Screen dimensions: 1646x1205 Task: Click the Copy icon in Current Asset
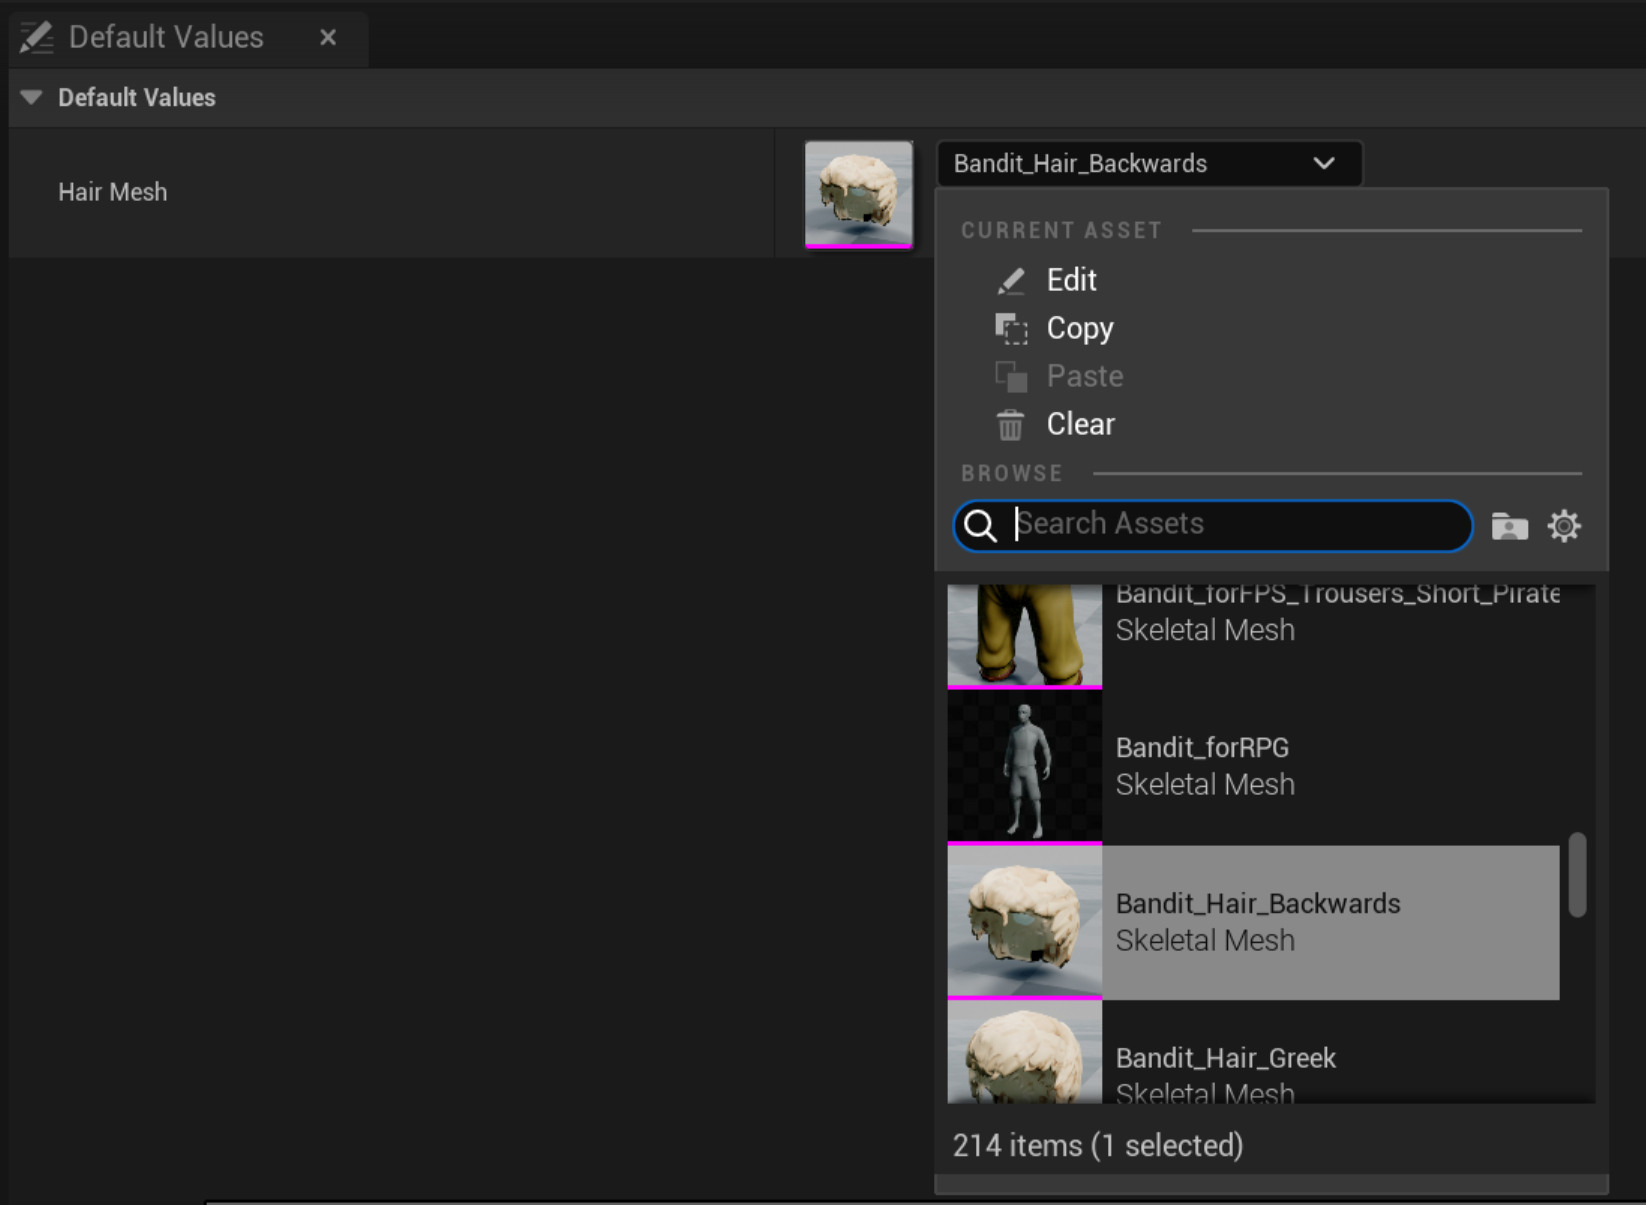click(1011, 328)
